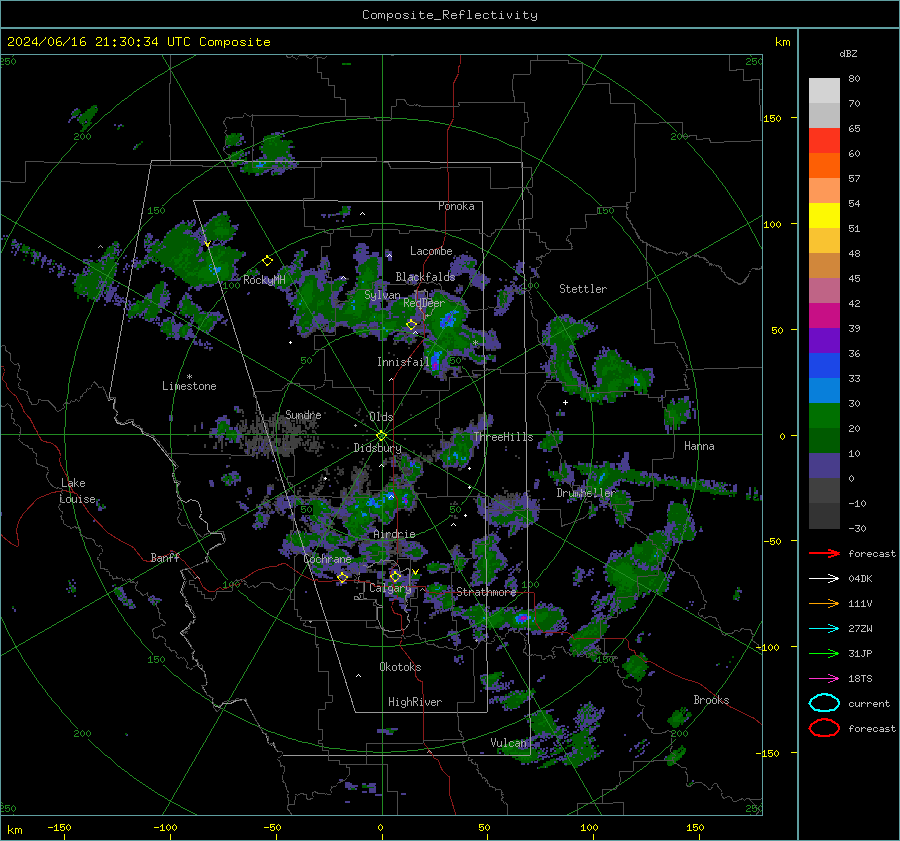Click the Sylvan label
Image resolution: width=900 pixels, height=841 pixels.
pyautogui.click(x=382, y=295)
